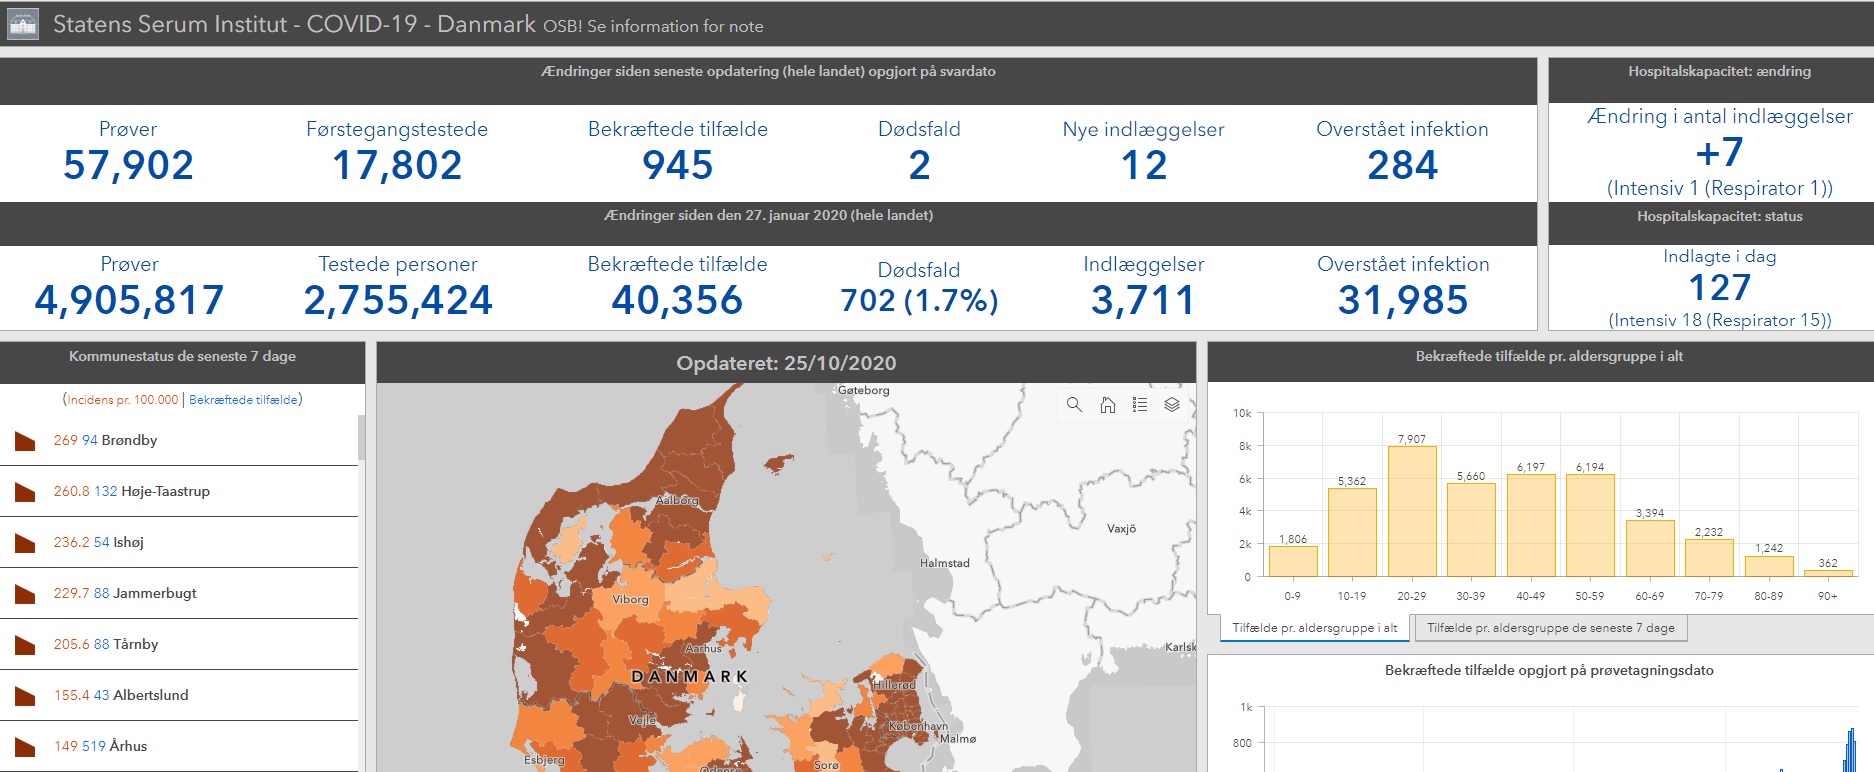Click the Ishøj municipality marker icon

tap(25, 543)
